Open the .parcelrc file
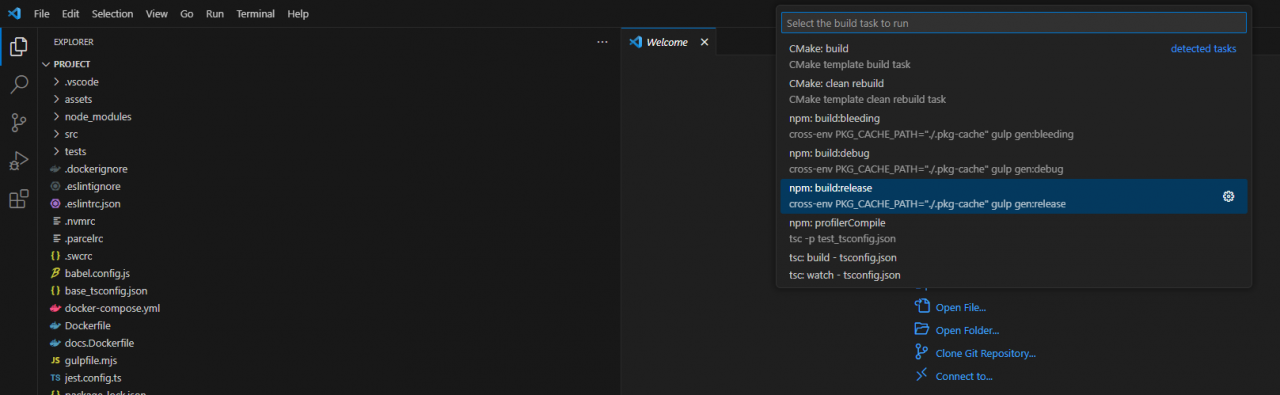The width and height of the screenshot is (1280, 395). coord(329,239)
